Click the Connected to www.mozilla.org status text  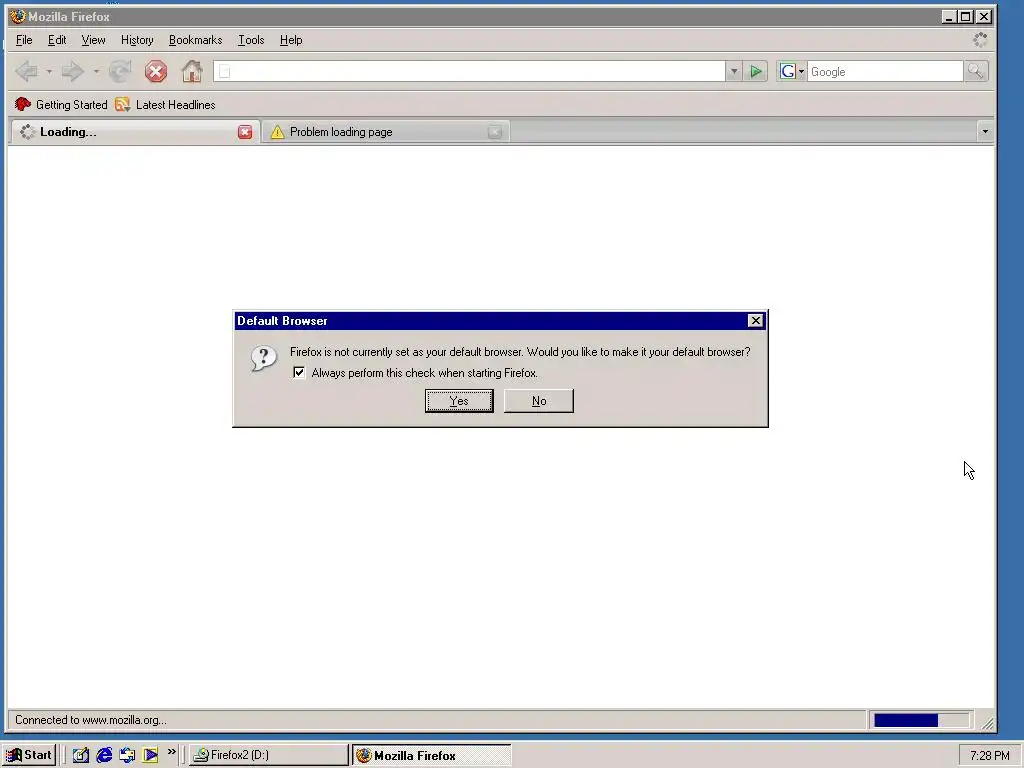click(91, 720)
